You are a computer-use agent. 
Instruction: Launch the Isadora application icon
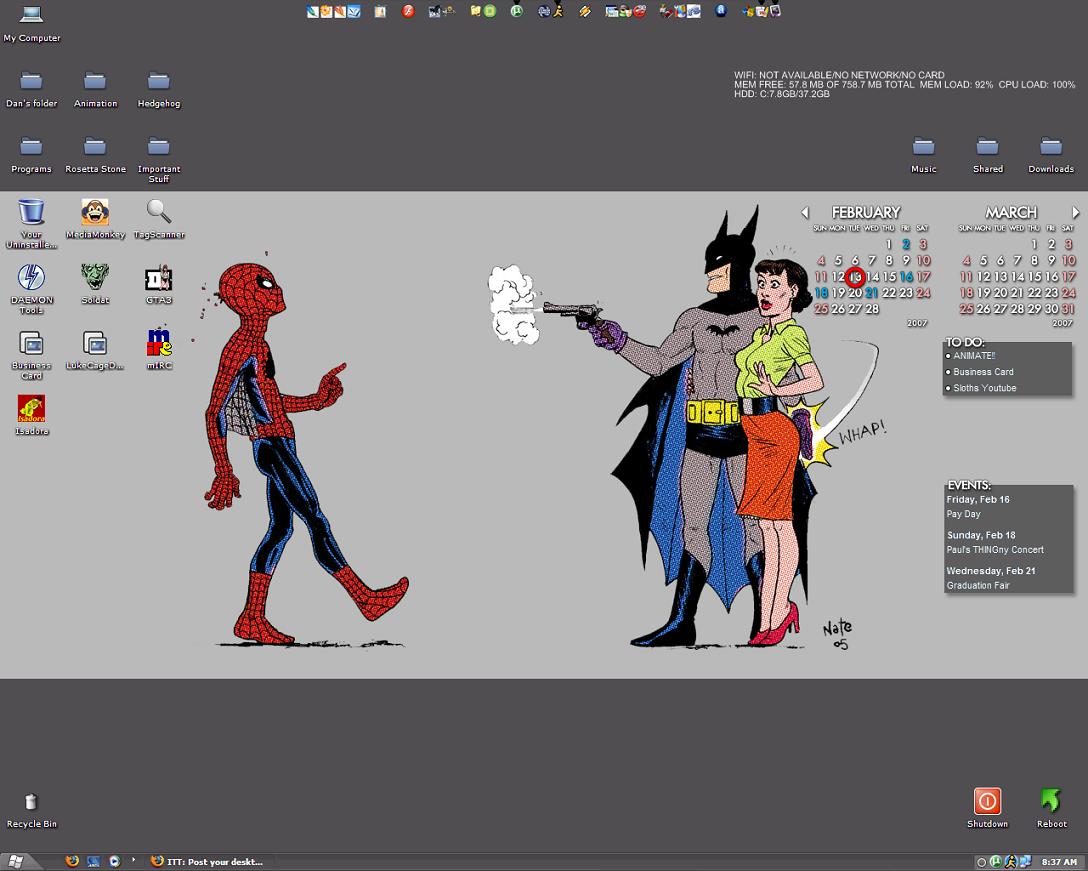31,415
